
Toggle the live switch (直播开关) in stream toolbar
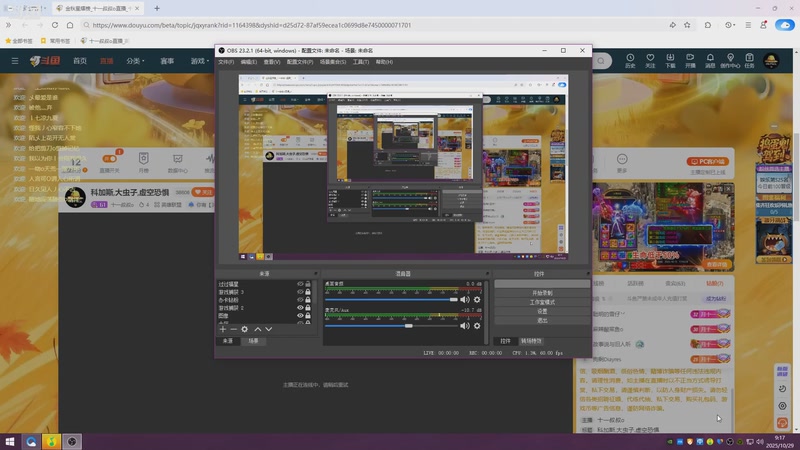click(110, 159)
